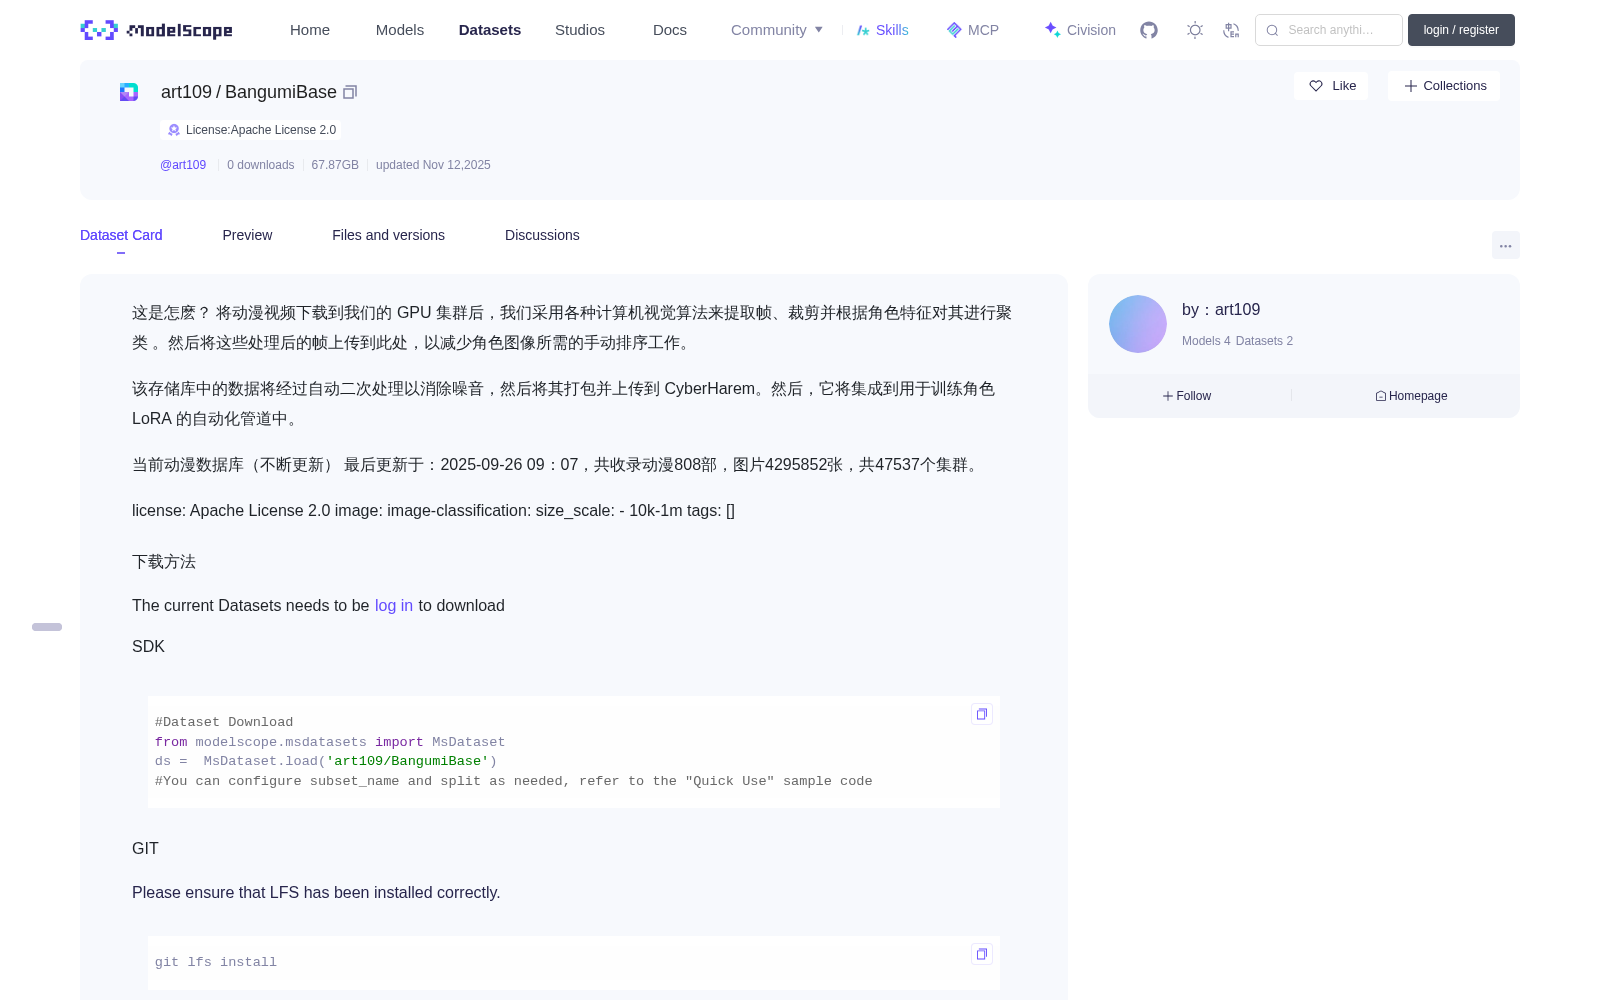
Task: Expand the Community dropdown menu
Action: [x=777, y=30]
